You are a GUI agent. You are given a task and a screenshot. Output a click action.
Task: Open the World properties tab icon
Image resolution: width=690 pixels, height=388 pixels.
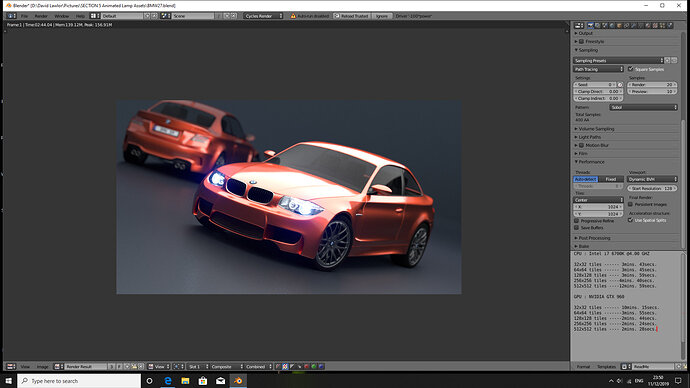(612, 26)
